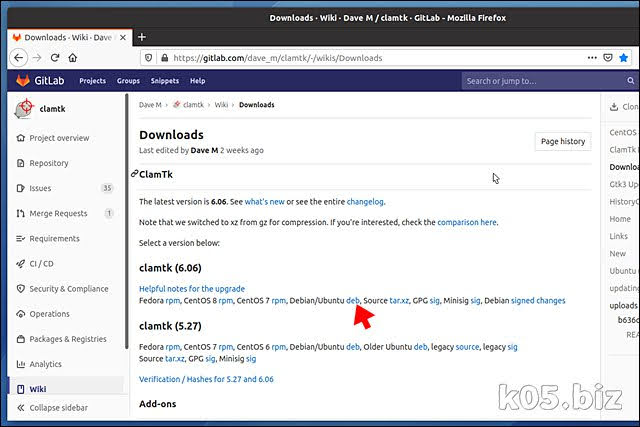Click the Issues count badge 35
This screenshot has height=427, width=640.
coord(107,188)
